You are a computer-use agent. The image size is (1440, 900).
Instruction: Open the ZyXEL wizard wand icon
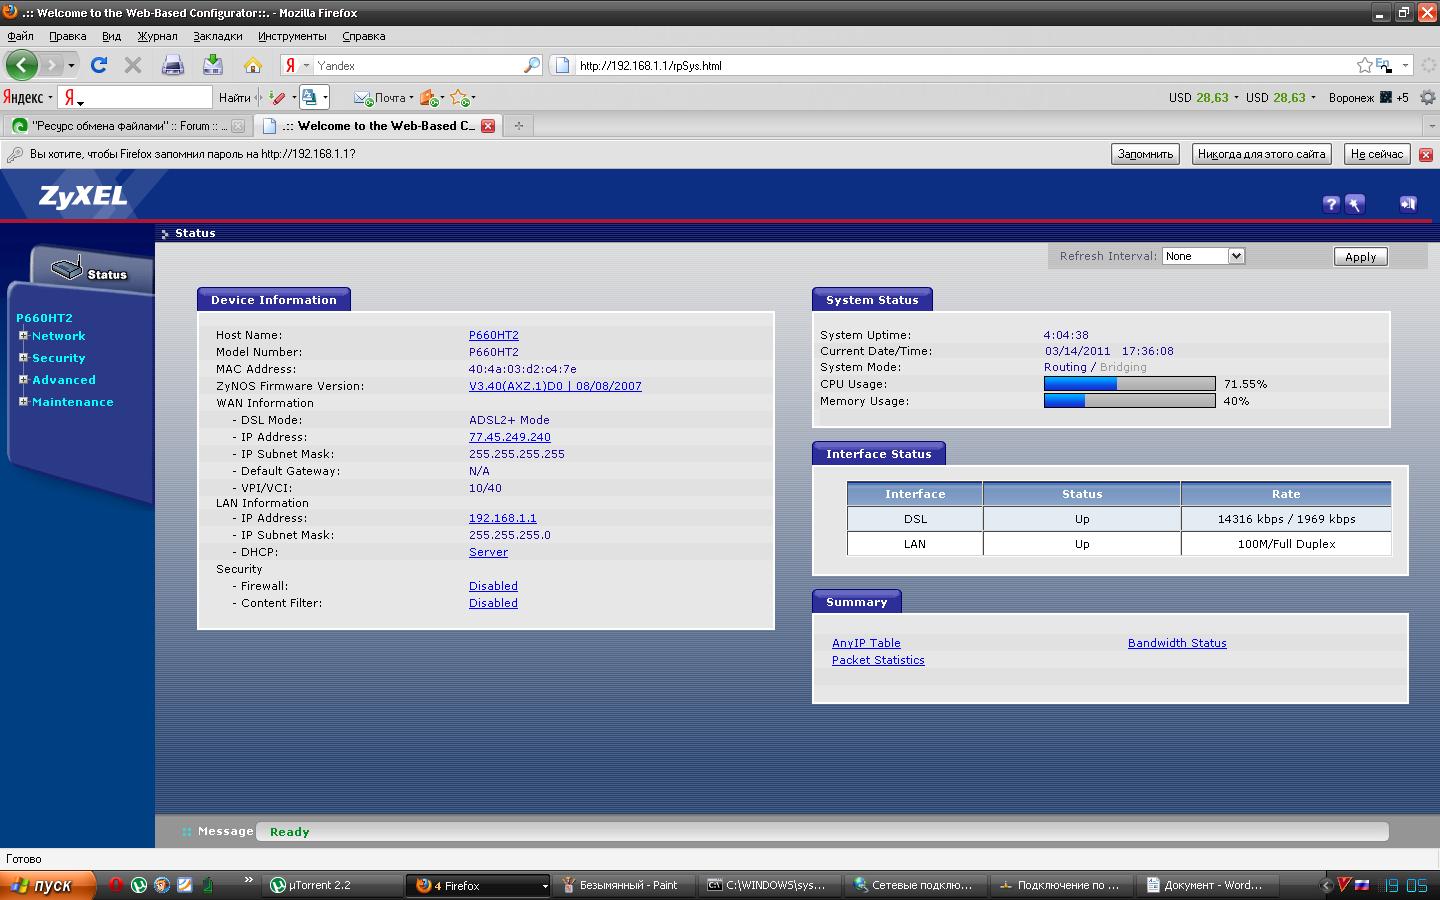(x=1355, y=204)
